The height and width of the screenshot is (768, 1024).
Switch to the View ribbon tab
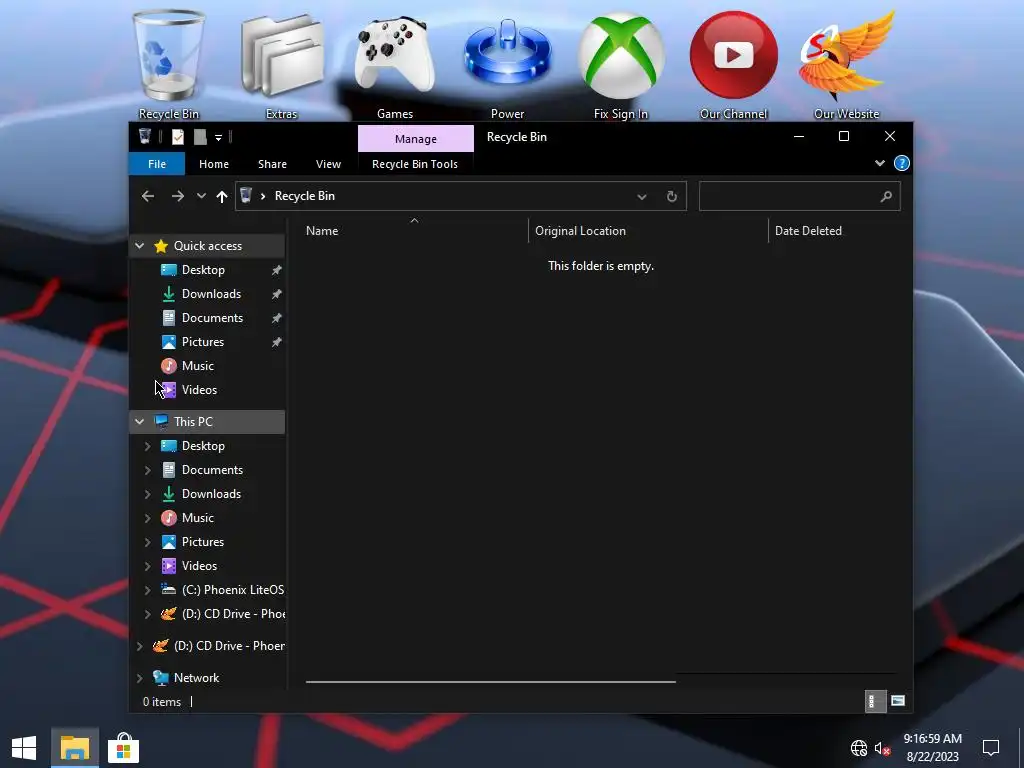328,164
